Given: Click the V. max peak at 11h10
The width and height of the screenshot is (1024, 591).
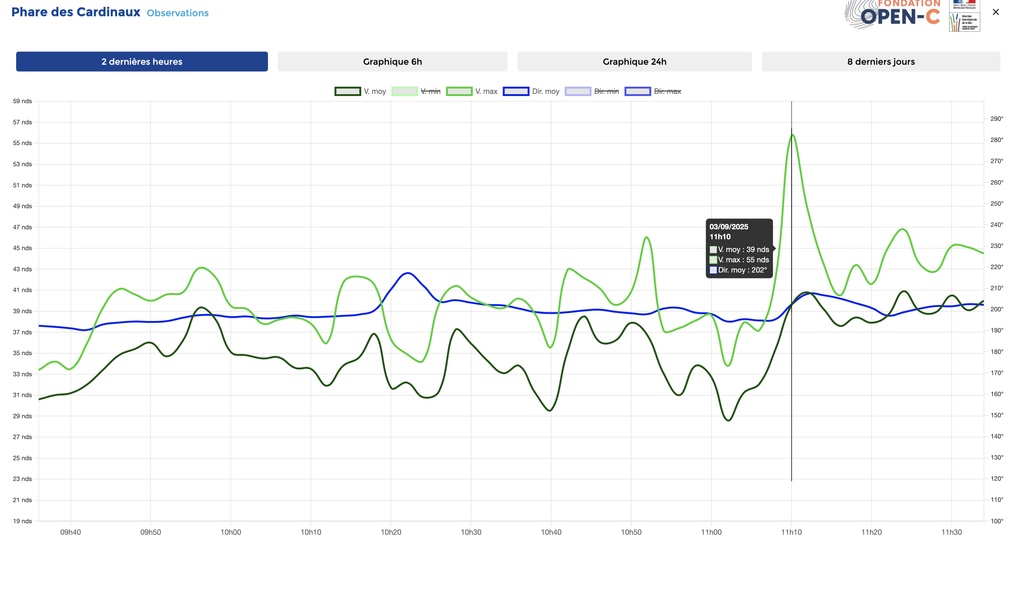Looking at the screenshot, I should (792, 135).
